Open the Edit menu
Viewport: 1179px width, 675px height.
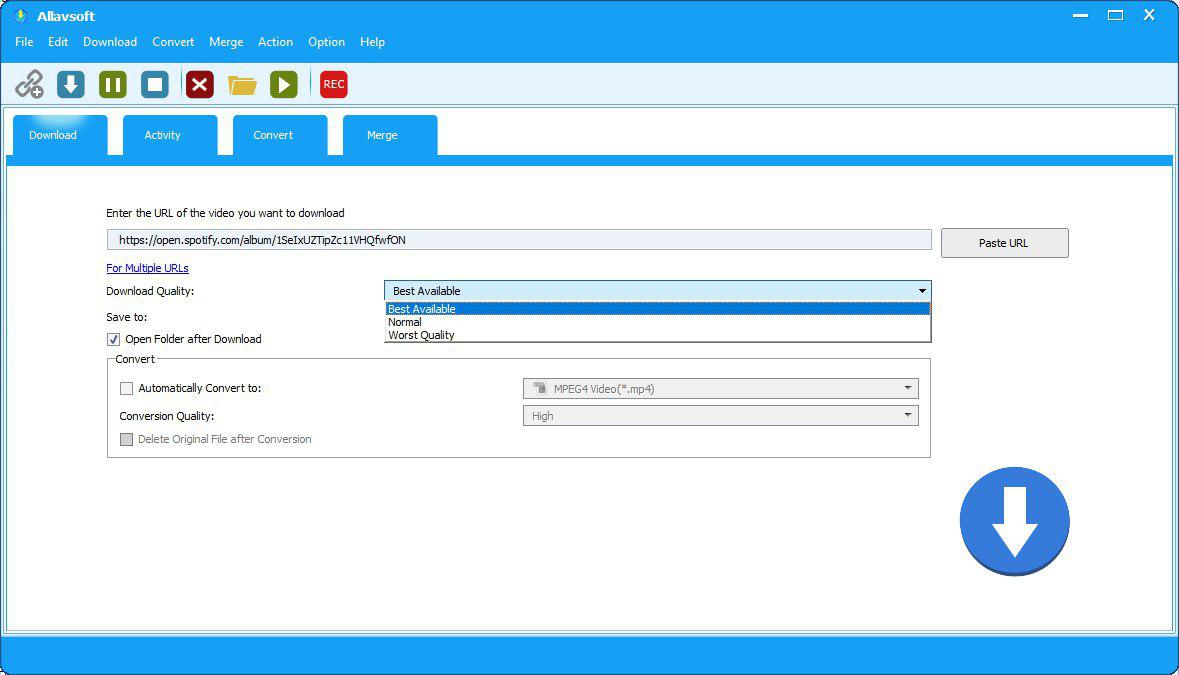click(58, 42)
